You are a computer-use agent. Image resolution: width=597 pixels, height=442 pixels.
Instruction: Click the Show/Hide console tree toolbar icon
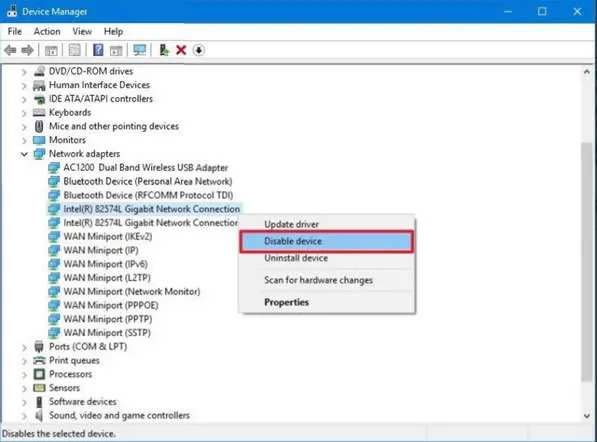51,50
